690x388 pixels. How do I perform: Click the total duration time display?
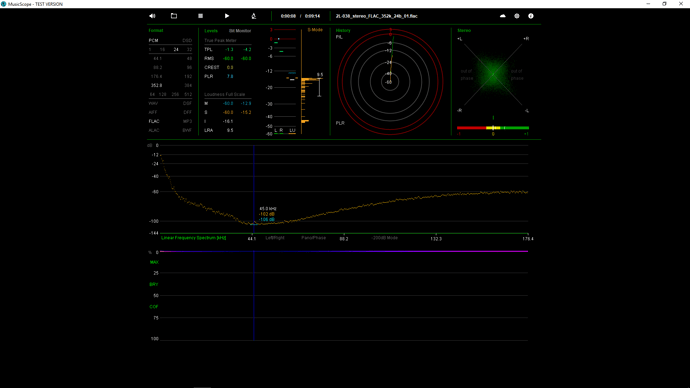[x=312, y=16]
